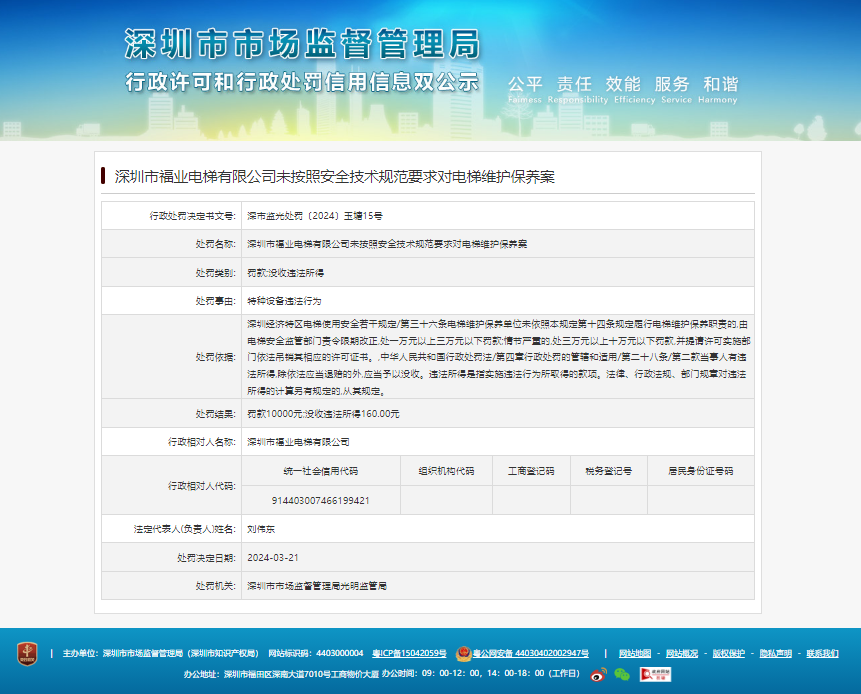The width and height of the screenshot is (861, 694).
Task: Click the decision date 2024-03-21
Action: click(273, 558)
